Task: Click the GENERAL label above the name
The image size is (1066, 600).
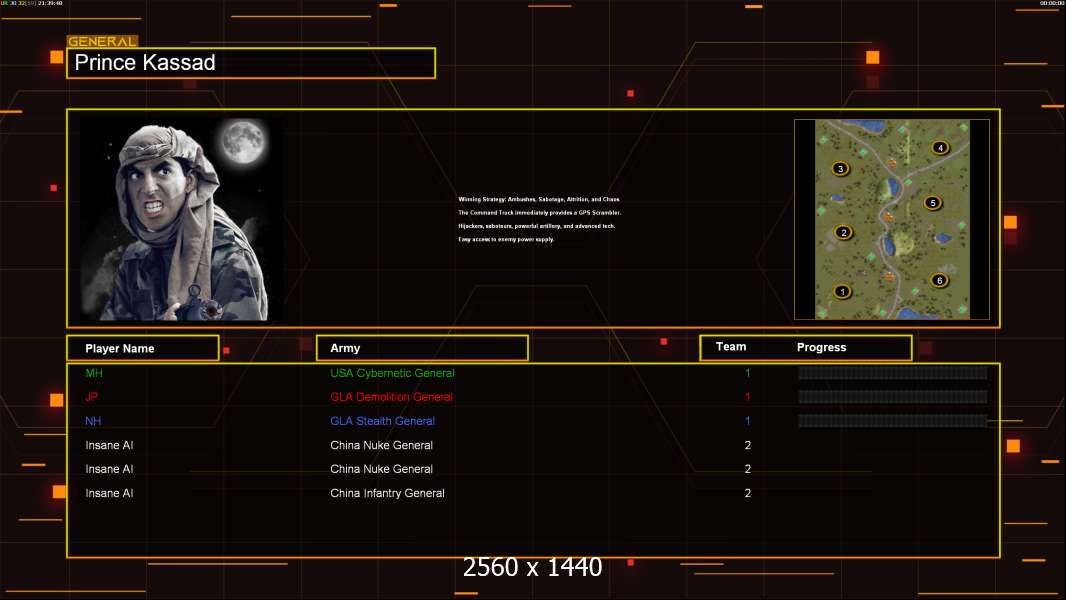Action: point(102,41)
